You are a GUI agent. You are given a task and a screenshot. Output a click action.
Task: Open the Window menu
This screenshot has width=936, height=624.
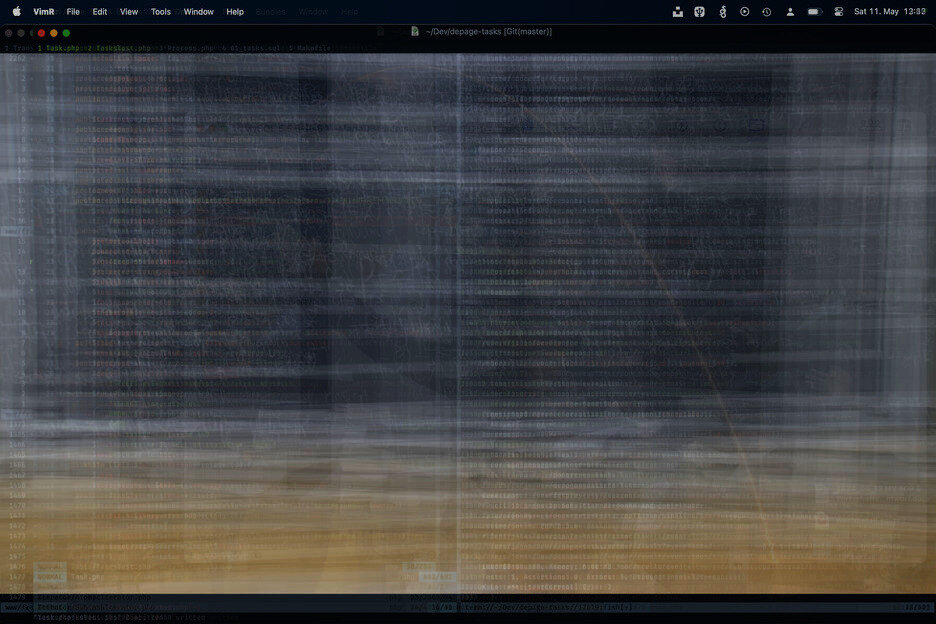(198, 11)
